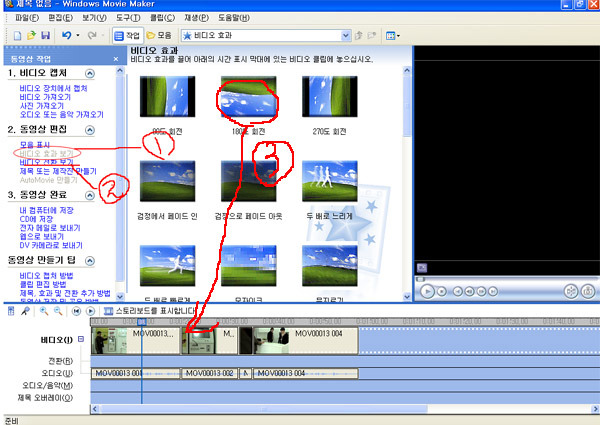
Task: Collapse the 동영상 만들기 팁 section
Action: click(90, 261)
